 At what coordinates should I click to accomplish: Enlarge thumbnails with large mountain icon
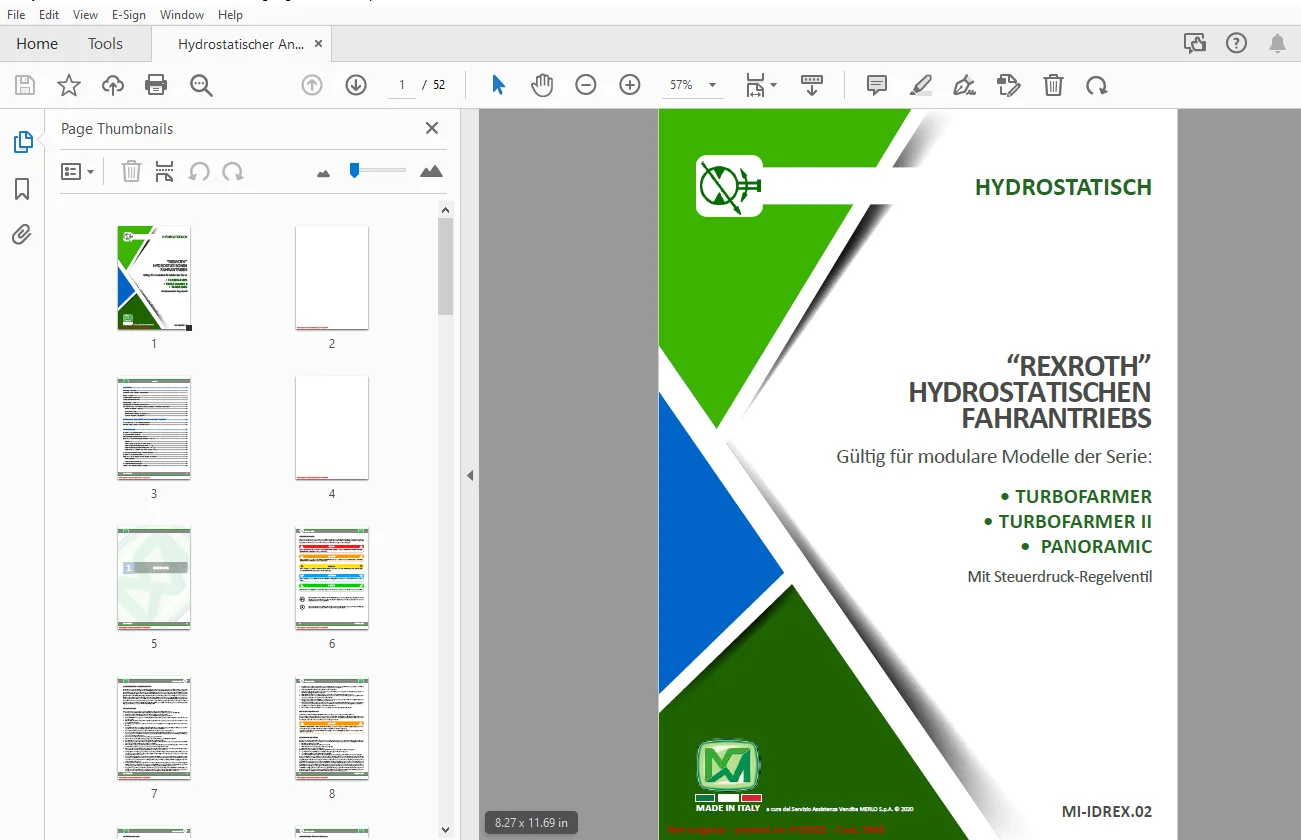point(431,171)
